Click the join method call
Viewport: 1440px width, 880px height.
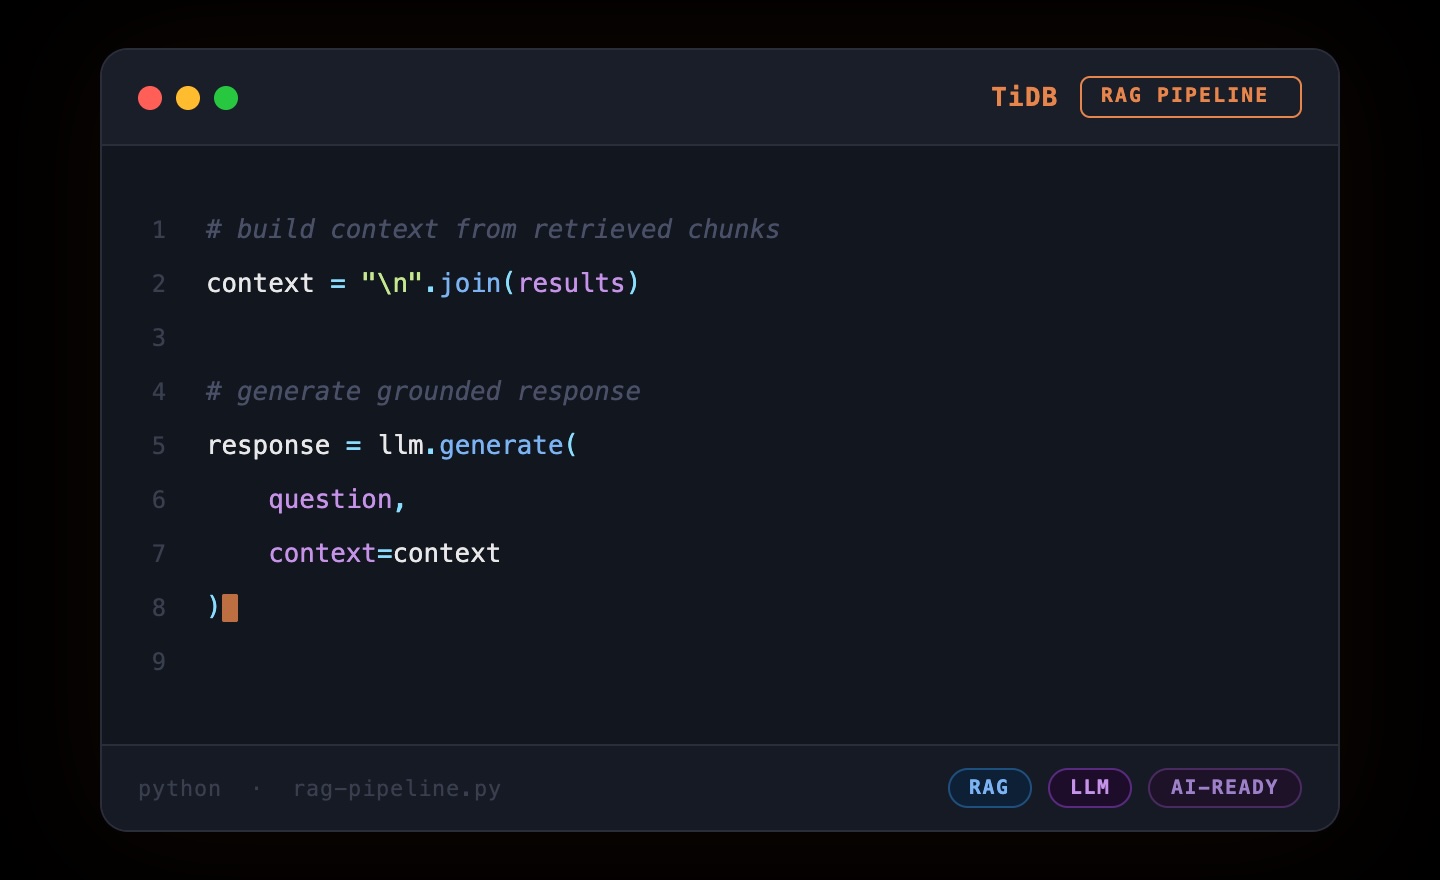pyautogui.click(x=470, y=284)
